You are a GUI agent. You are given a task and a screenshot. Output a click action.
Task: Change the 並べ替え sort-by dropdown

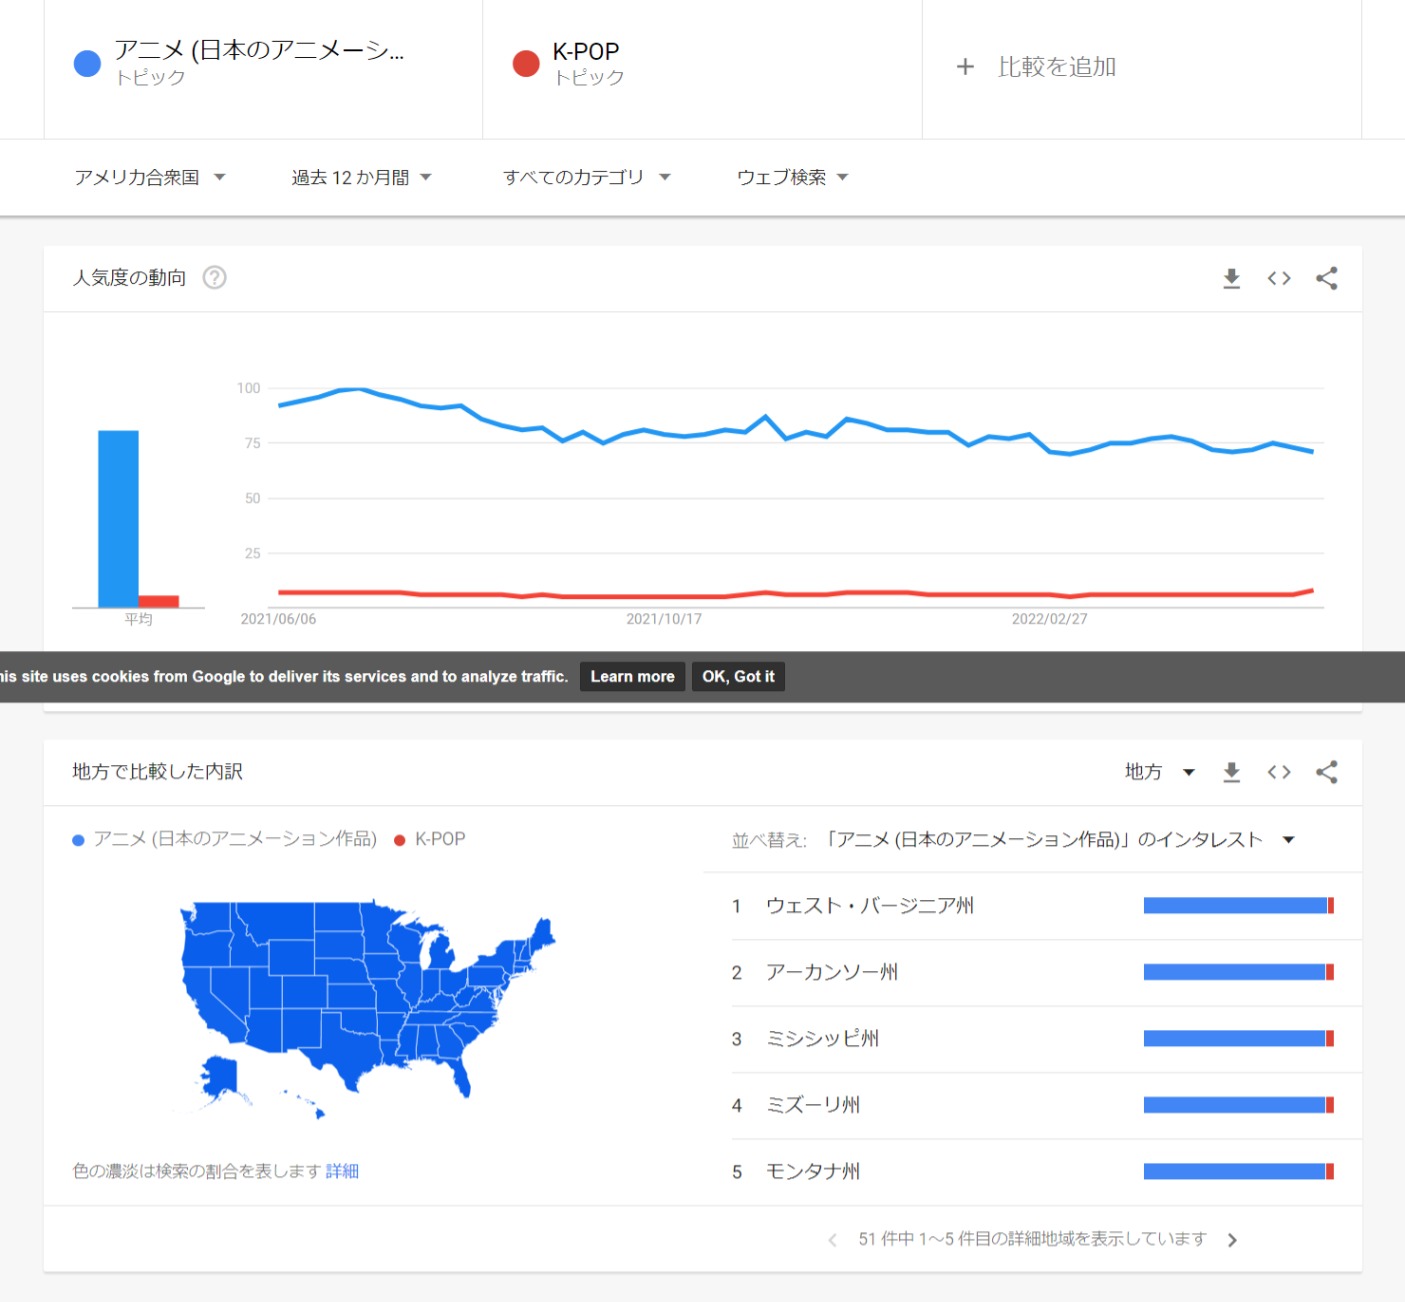tap(1058, 840)
